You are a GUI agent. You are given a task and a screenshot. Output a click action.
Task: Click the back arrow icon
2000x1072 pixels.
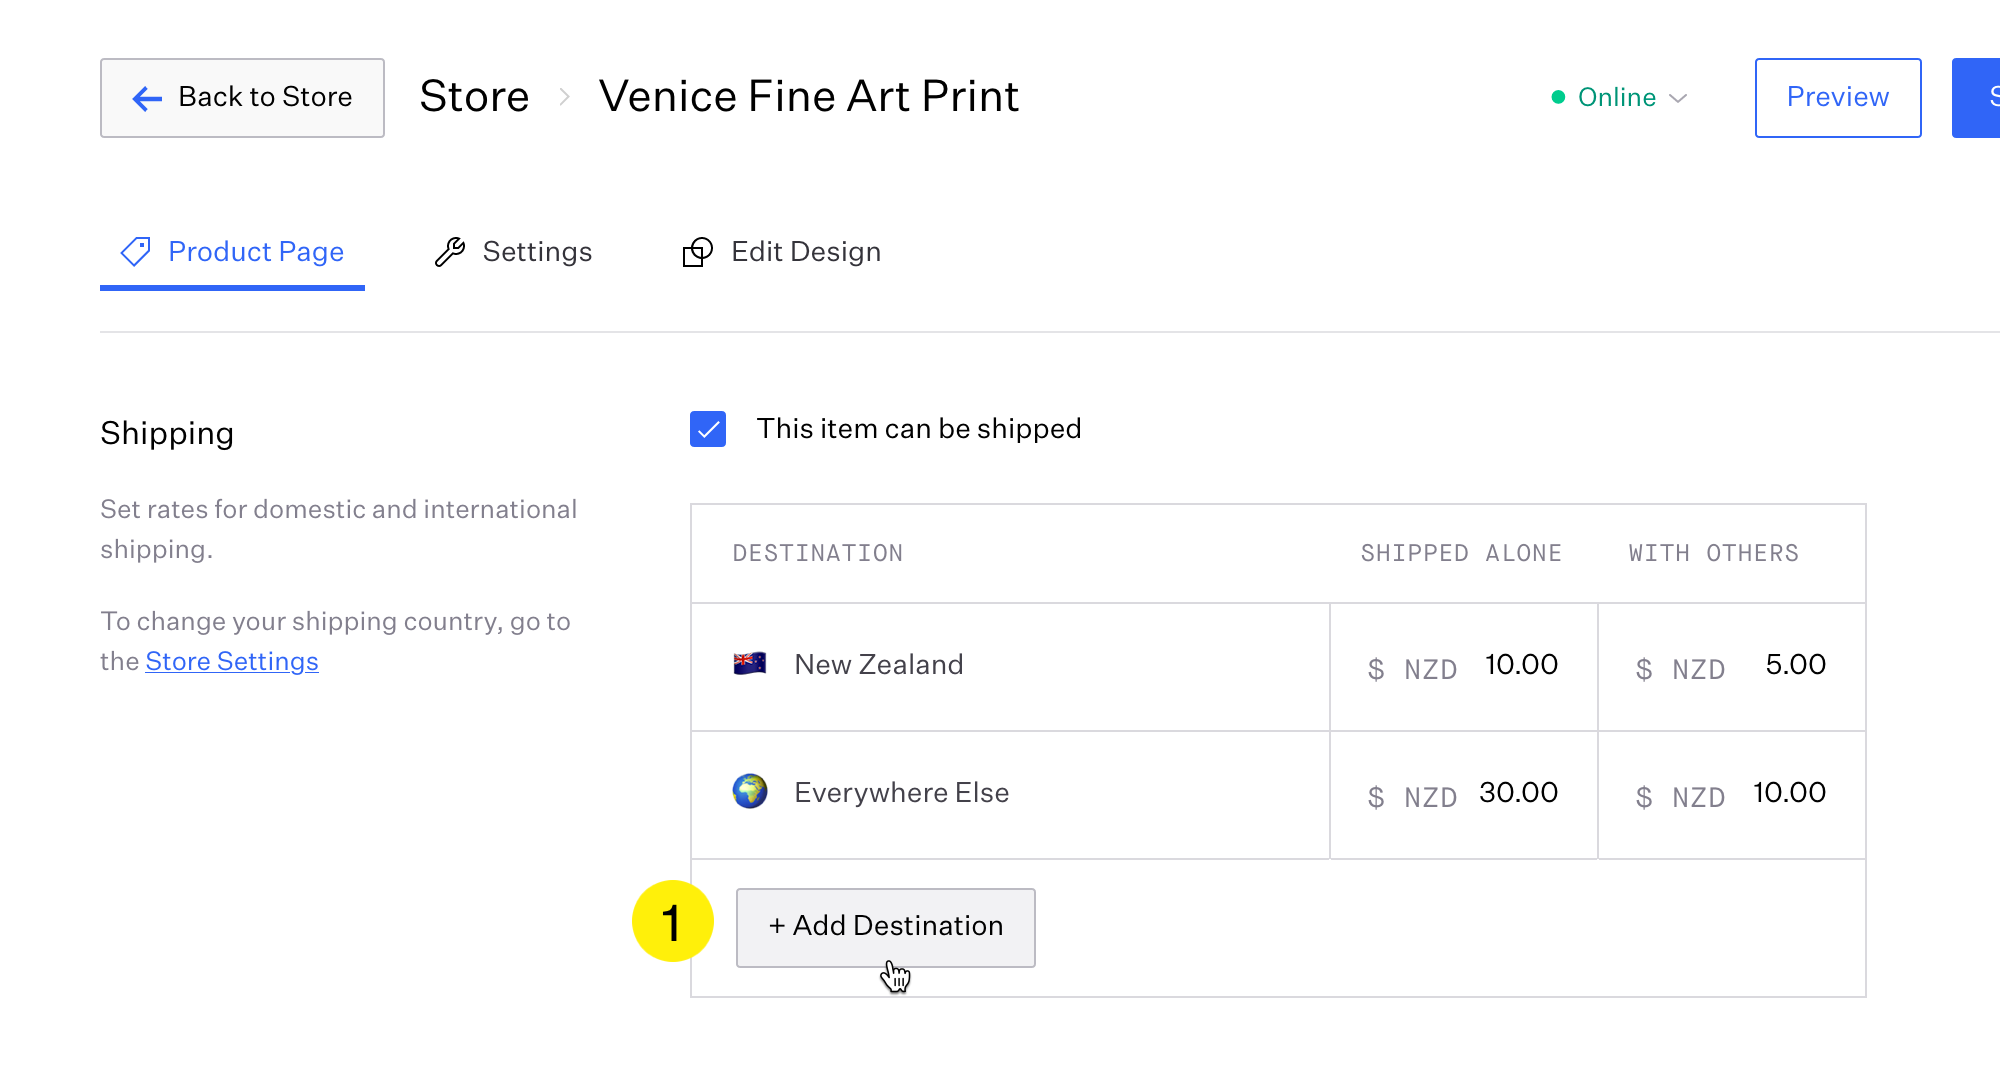pos(147,98)
